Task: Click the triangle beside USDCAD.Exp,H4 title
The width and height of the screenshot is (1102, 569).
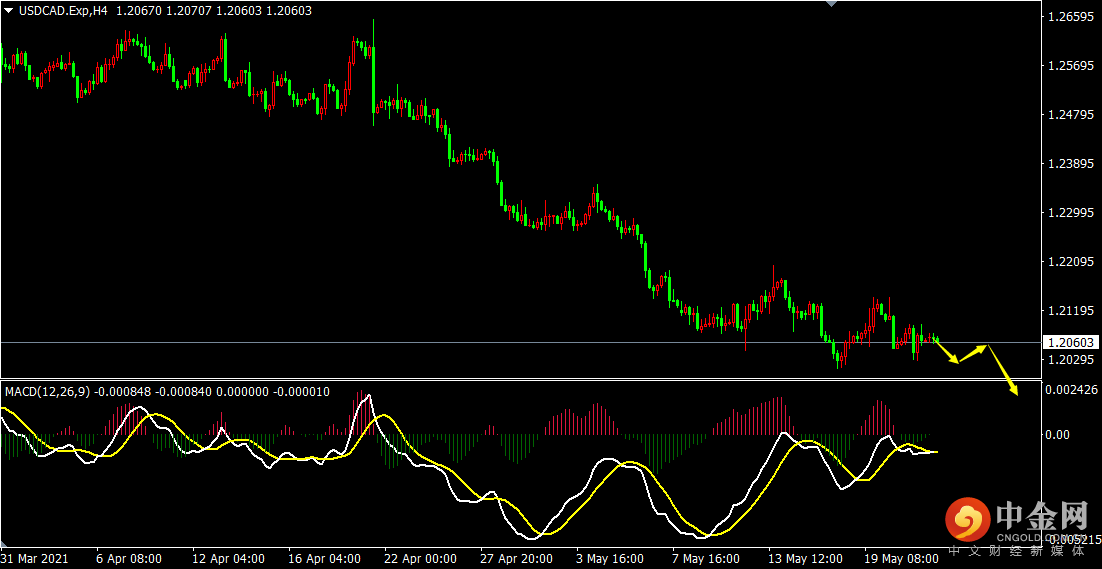Action: 8,11
